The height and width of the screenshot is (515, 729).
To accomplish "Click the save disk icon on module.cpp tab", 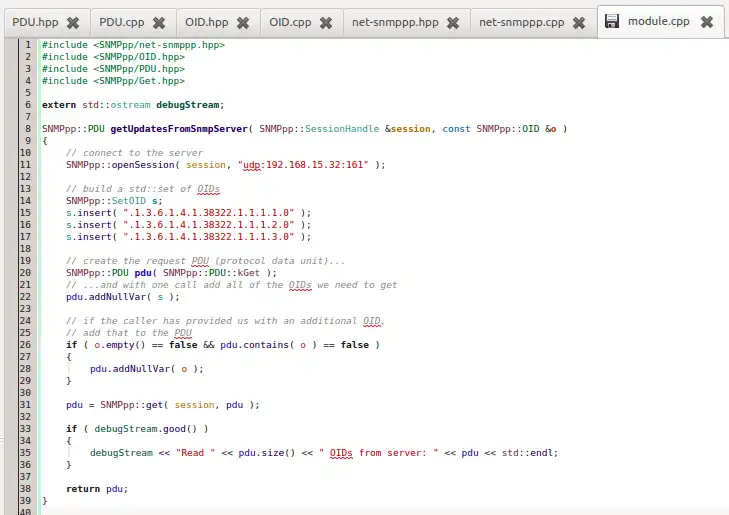I will pyautogui.click(x=612, y=21).
